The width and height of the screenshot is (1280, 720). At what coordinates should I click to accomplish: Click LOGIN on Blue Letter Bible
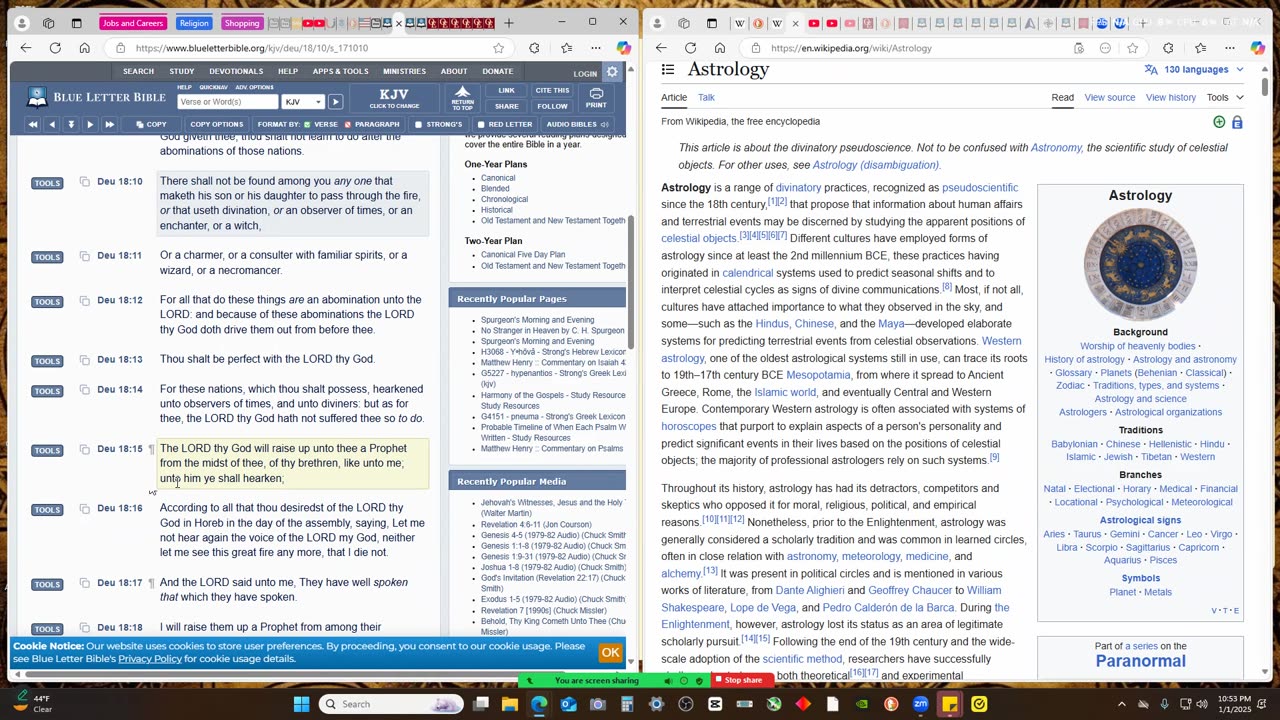(585, 73)
